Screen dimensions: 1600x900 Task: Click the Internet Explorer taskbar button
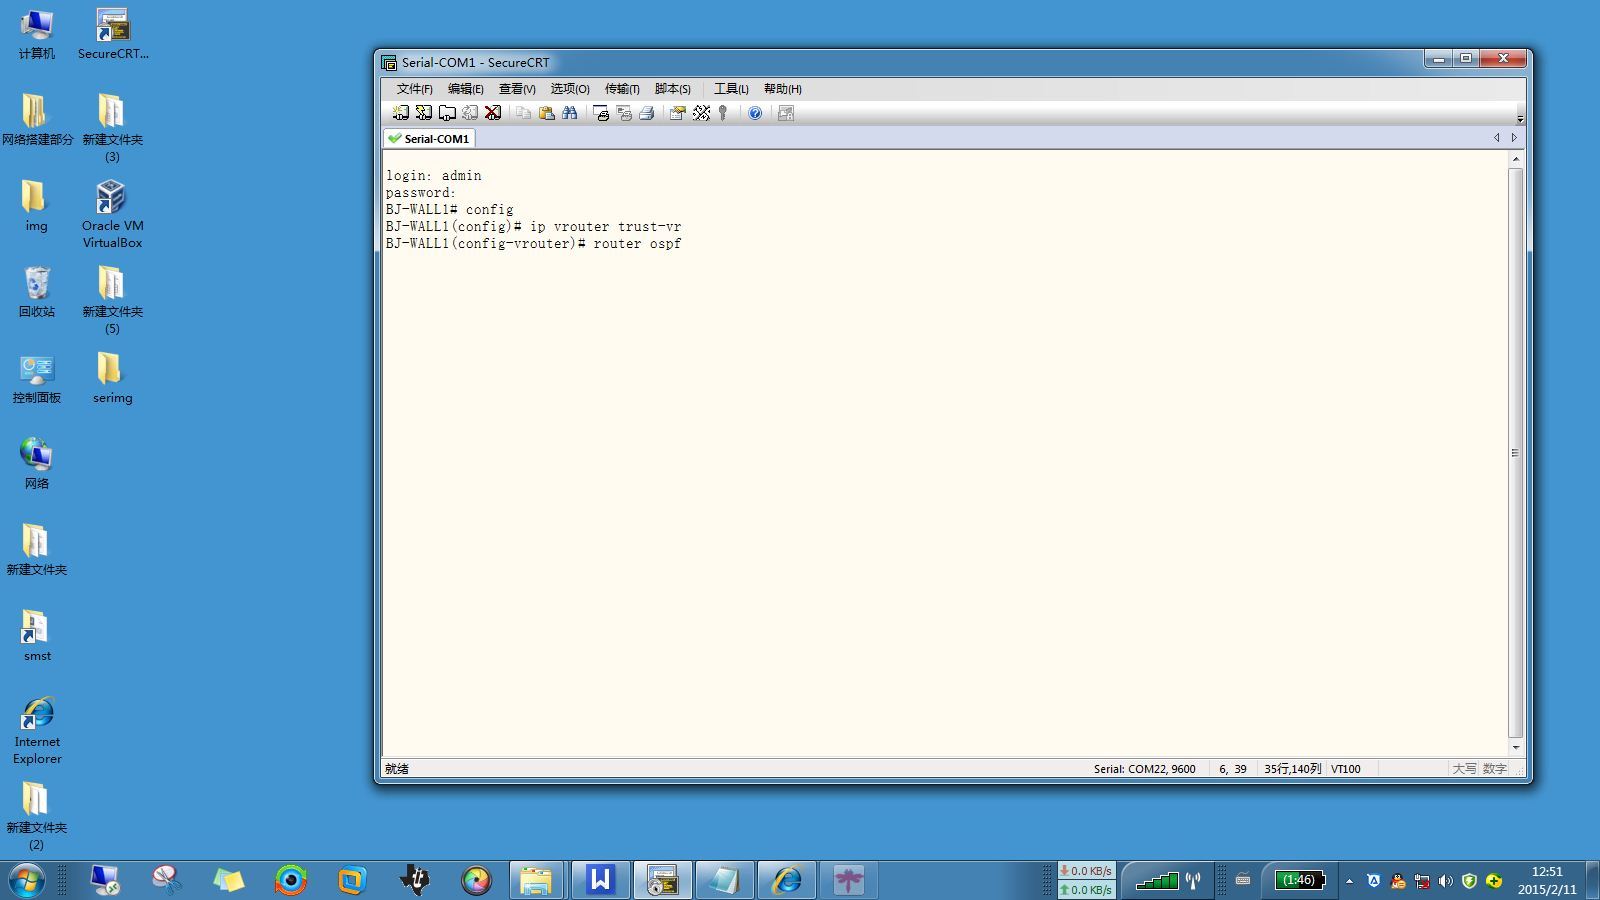tap(786, 880)
